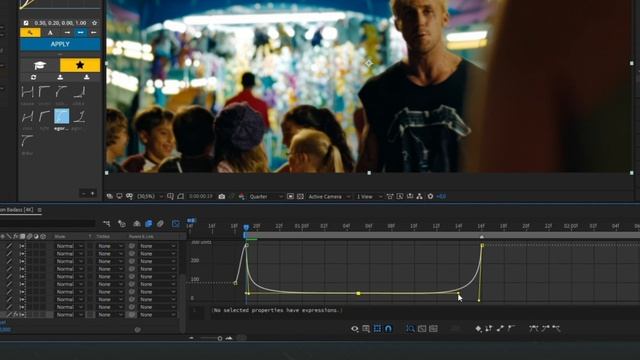Open the composition tab menu icon

(x=40, y=210)
